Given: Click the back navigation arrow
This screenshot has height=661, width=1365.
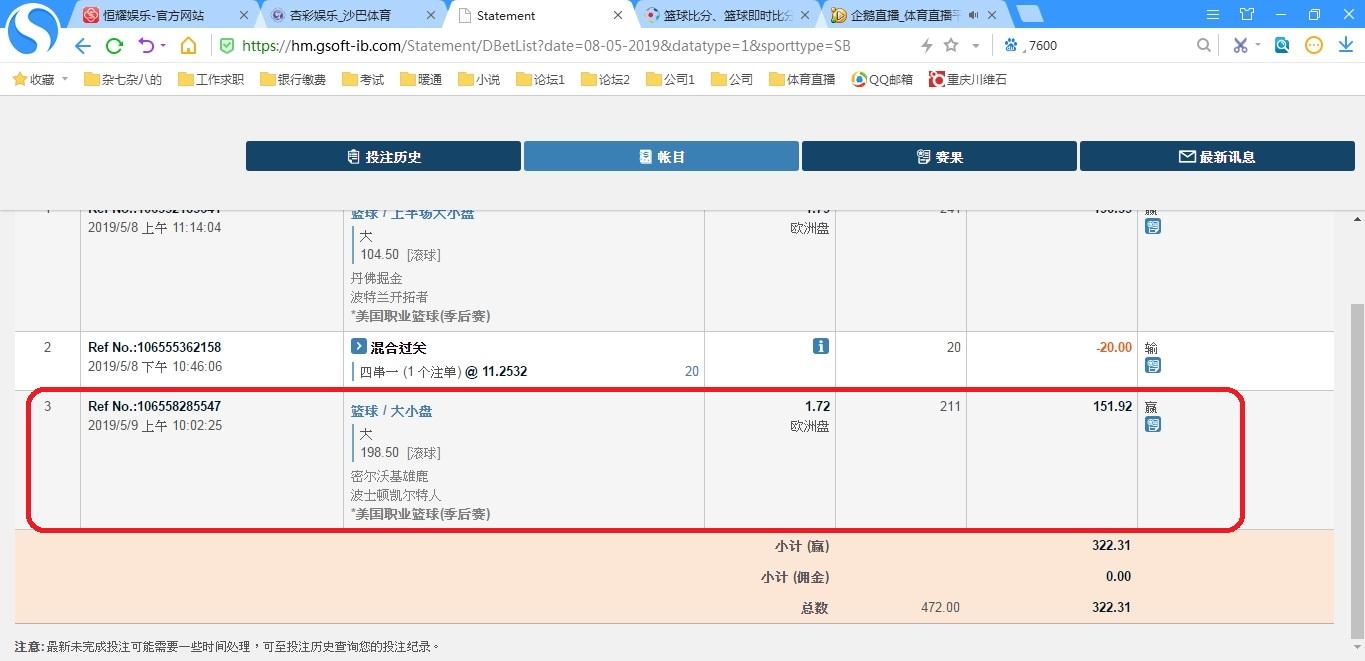Looking at the screenshot, I should [x=83, y=46].
